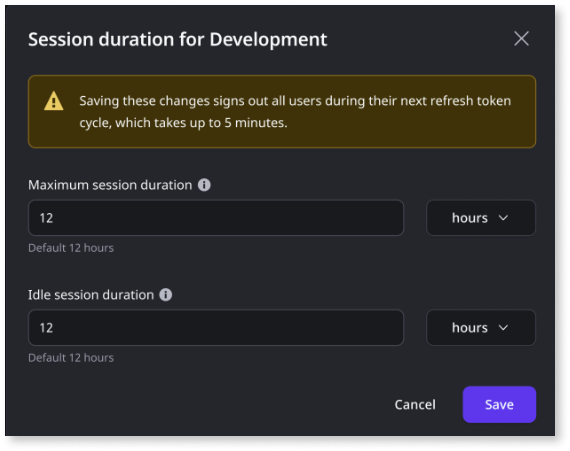Click the 'Maximum session duration' label

pyautogui.click(x=110, y=185)
